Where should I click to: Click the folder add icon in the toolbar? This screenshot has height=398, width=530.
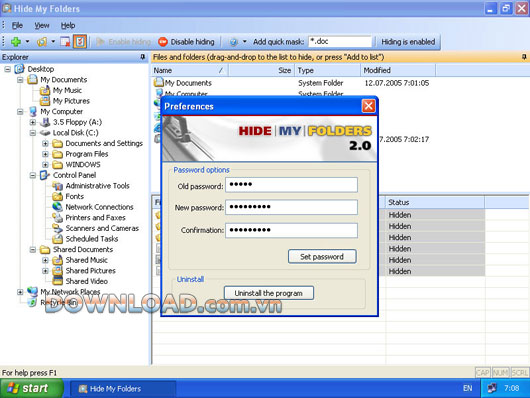click(42, 42)
